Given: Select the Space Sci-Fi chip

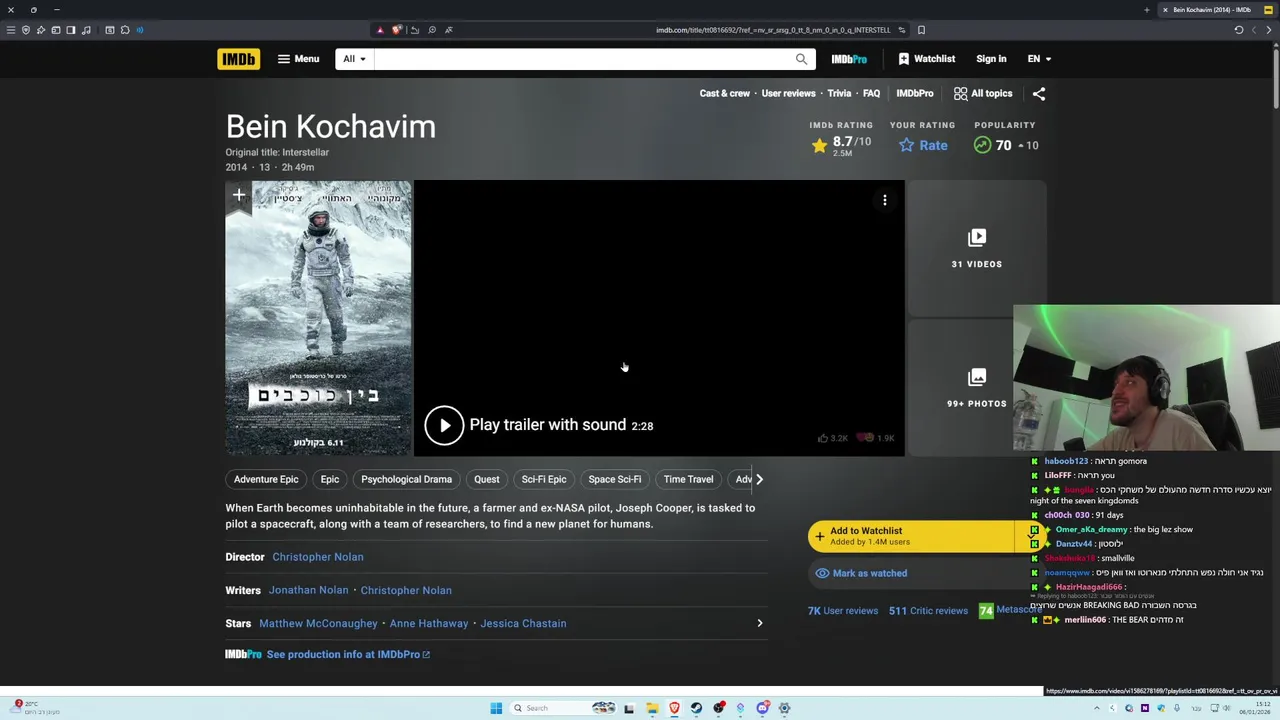Looking at the screenshot, I should 615,479.
